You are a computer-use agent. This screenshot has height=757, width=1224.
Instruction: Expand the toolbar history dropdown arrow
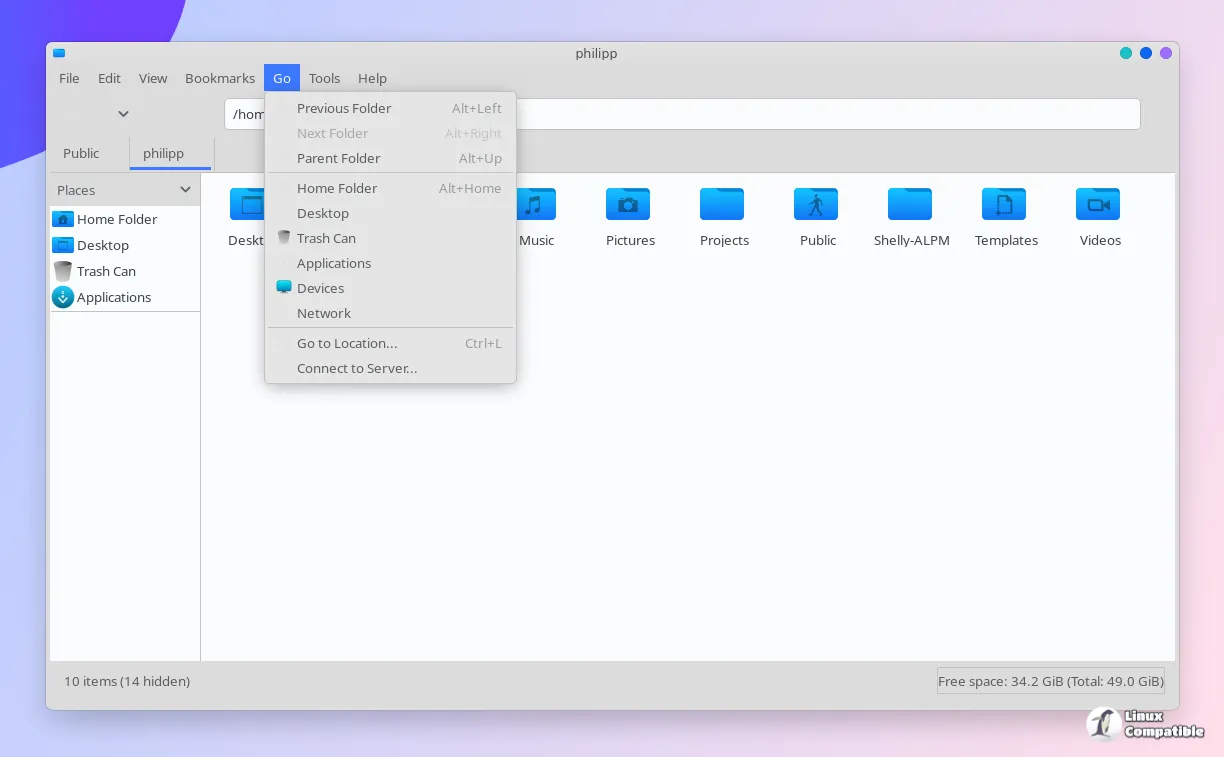[x=123, y=114]
